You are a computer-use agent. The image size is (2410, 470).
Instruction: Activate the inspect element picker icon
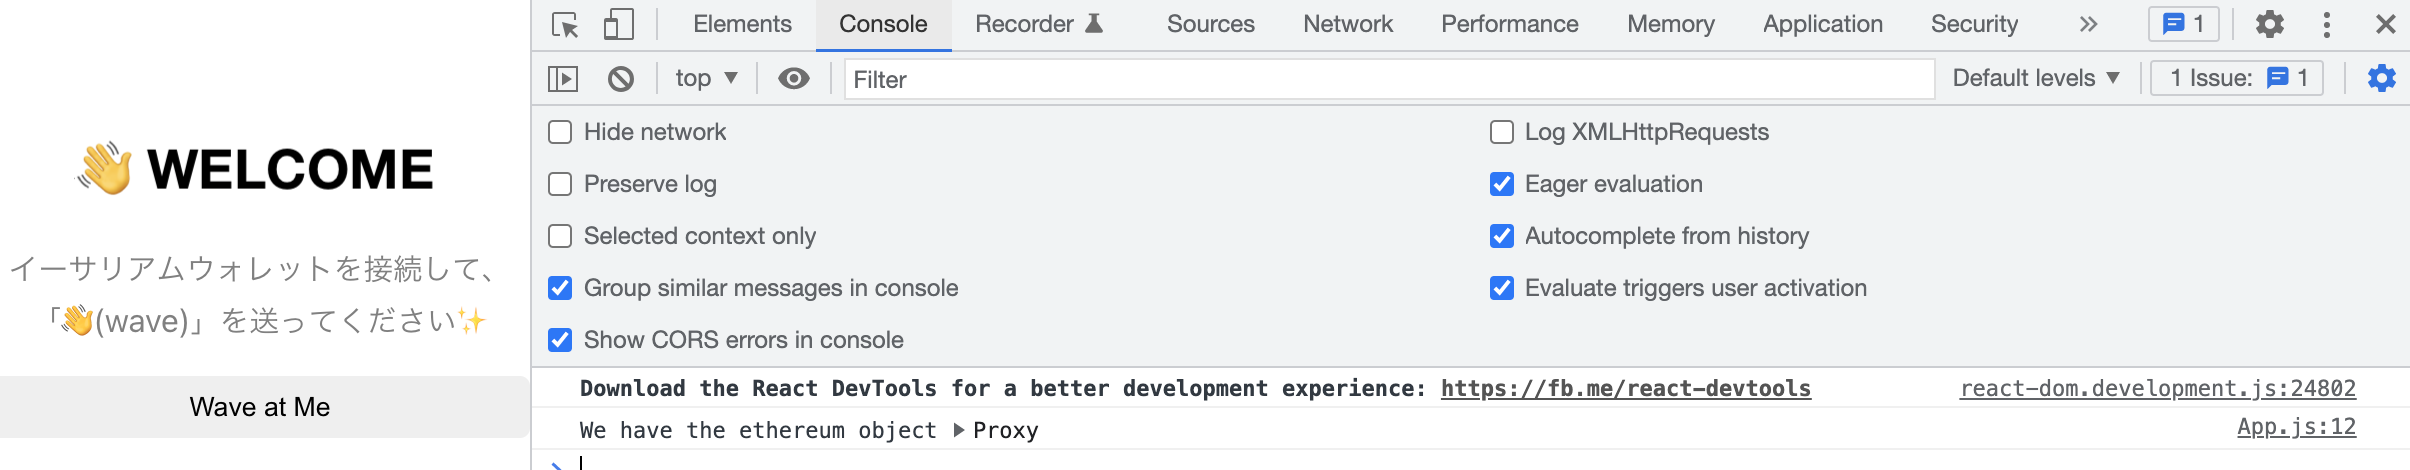point(565,24)
